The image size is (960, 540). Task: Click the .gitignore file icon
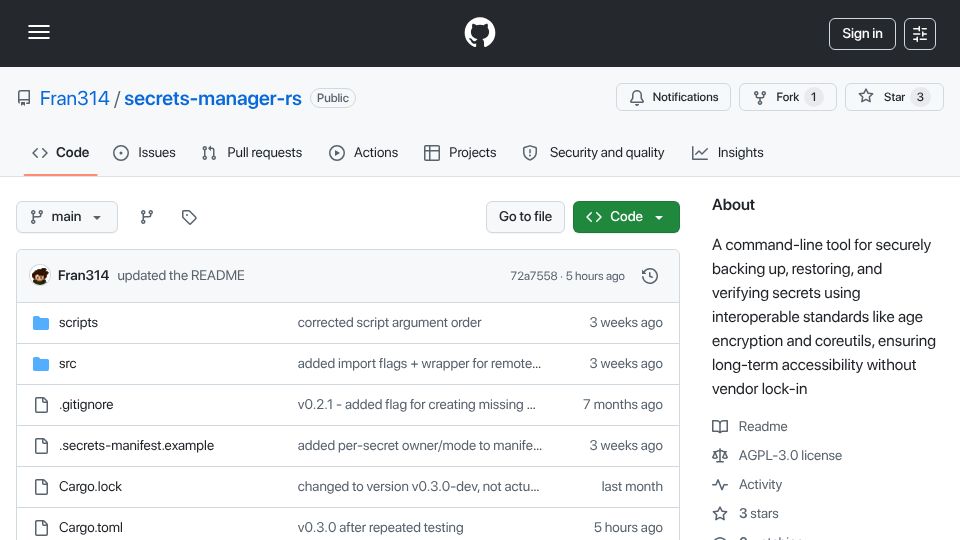[41, 405]
